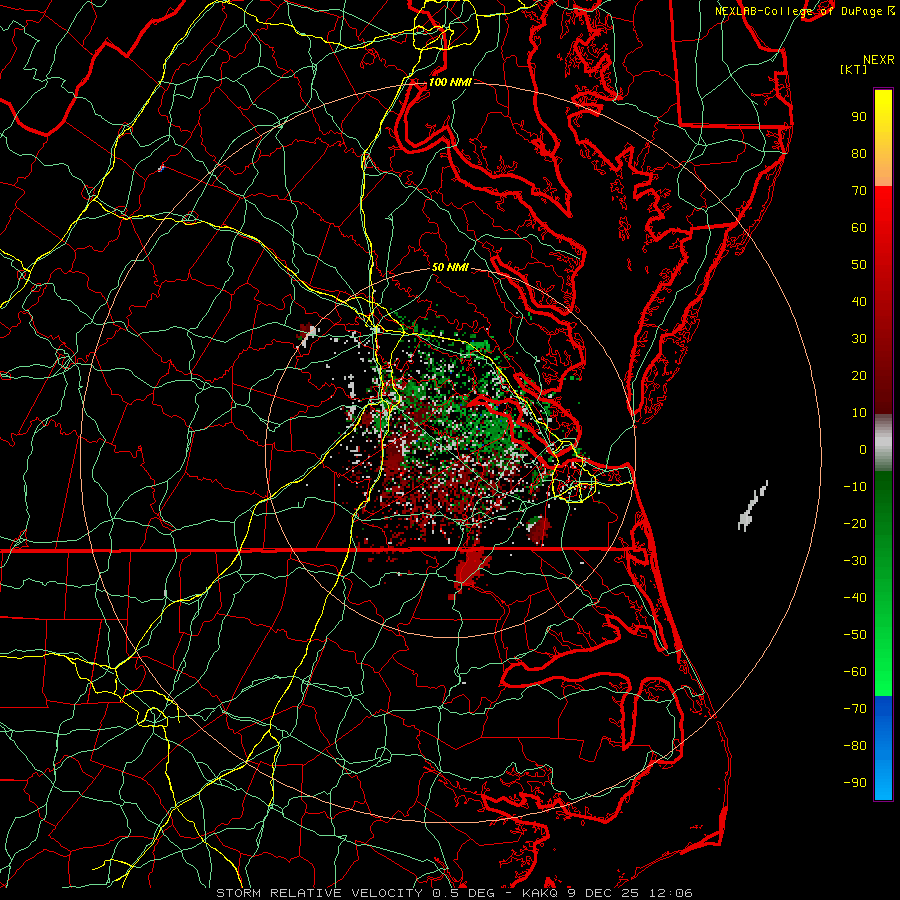900x900 pixels.
Task: Click the -40 value on velocity scale
Action: (x=855, y=598)
